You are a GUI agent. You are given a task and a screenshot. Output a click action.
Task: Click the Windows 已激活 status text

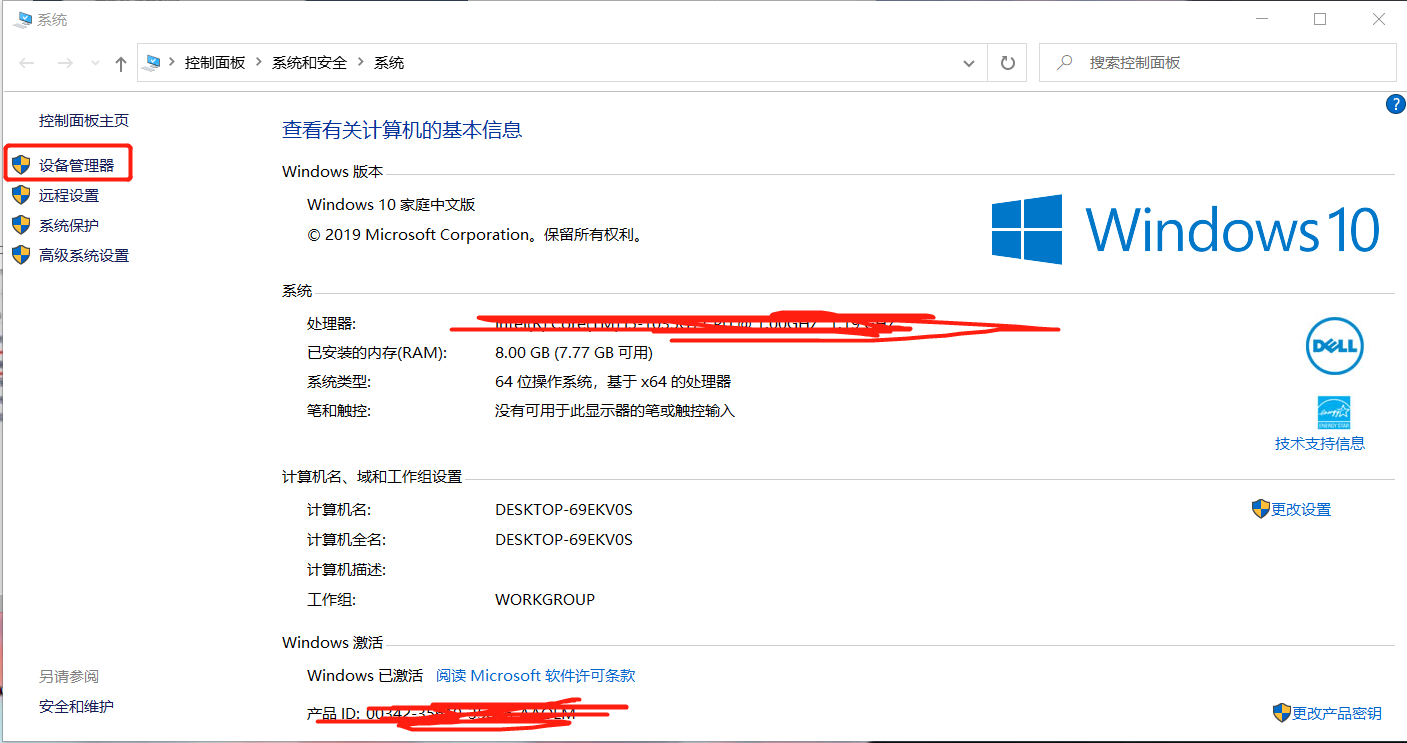(365, 675)
